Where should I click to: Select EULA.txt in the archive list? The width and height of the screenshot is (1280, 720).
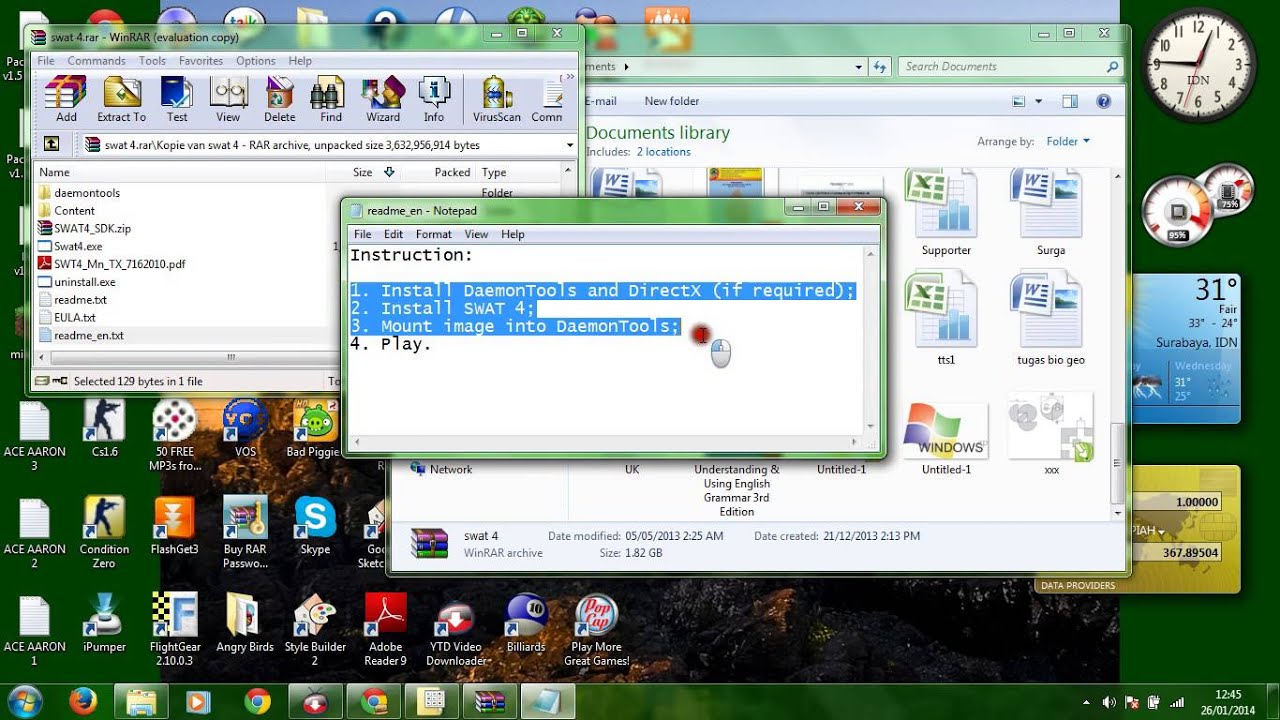click(x=74, y=318)
